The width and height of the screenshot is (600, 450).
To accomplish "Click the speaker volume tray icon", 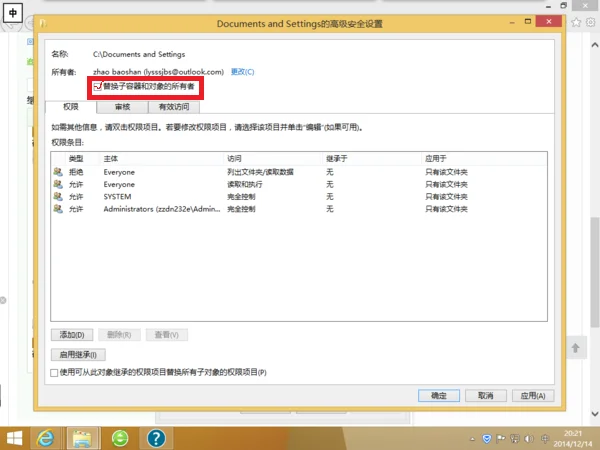I will [529, 439].
